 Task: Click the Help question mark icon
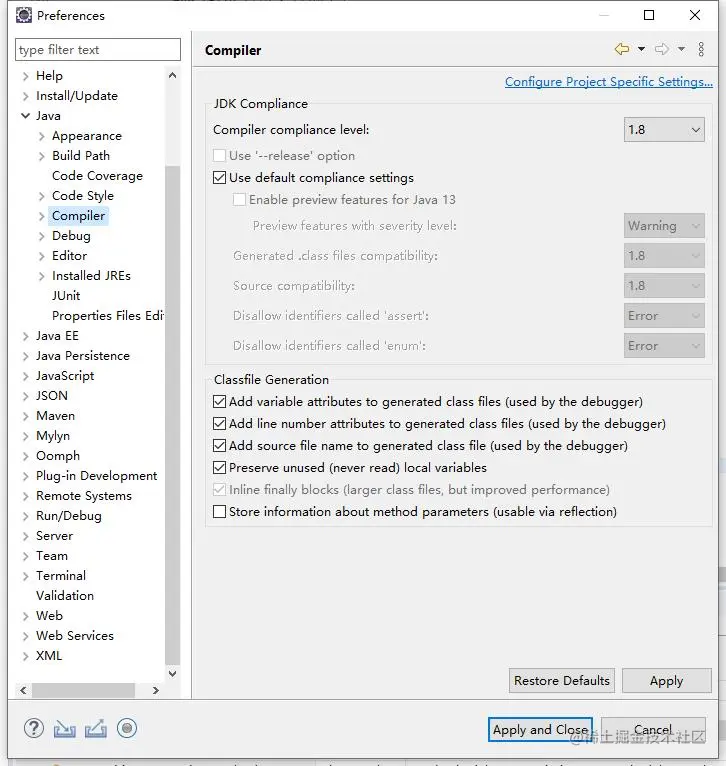(34, 728)
